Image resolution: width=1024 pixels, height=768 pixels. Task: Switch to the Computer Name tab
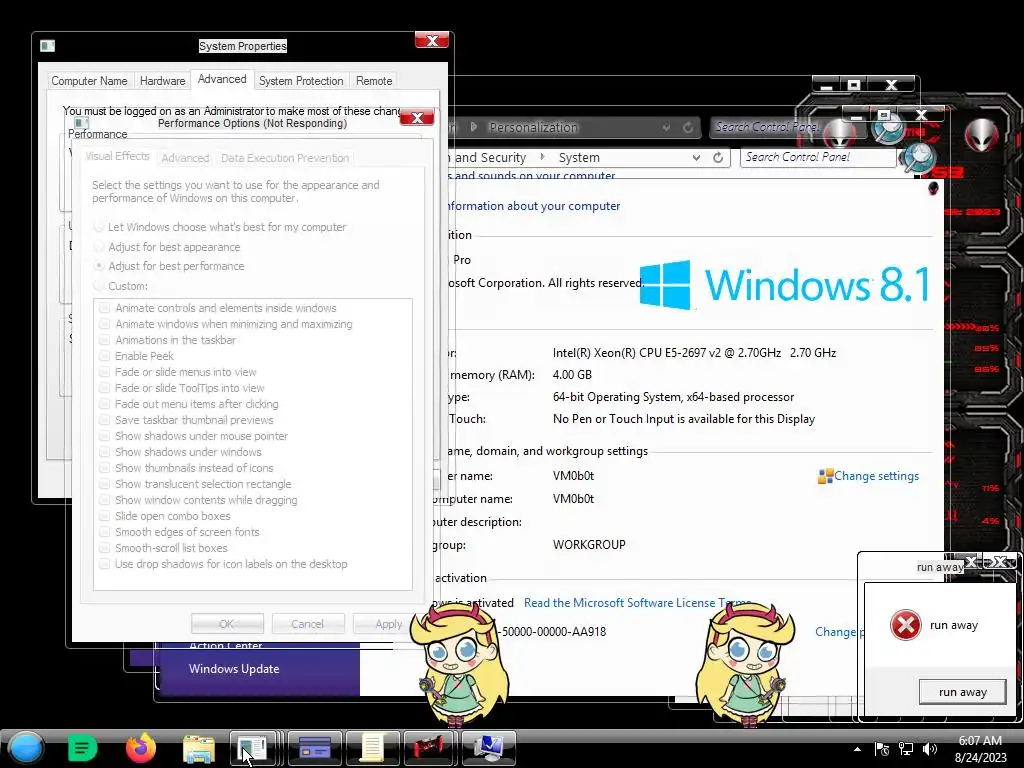pos(89,81)
